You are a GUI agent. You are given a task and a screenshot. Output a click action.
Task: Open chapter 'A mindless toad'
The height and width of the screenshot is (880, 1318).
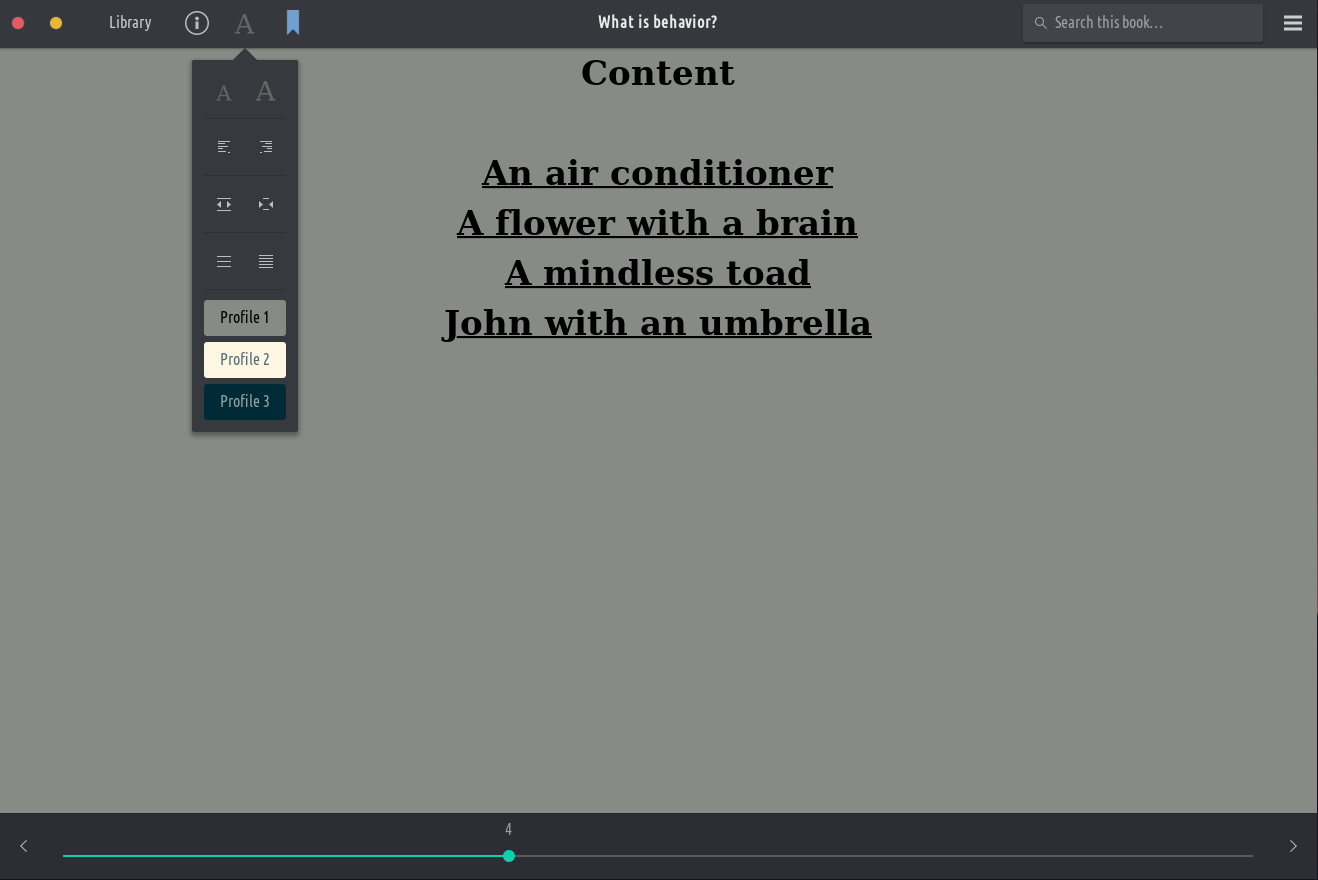tap(657, 273)
